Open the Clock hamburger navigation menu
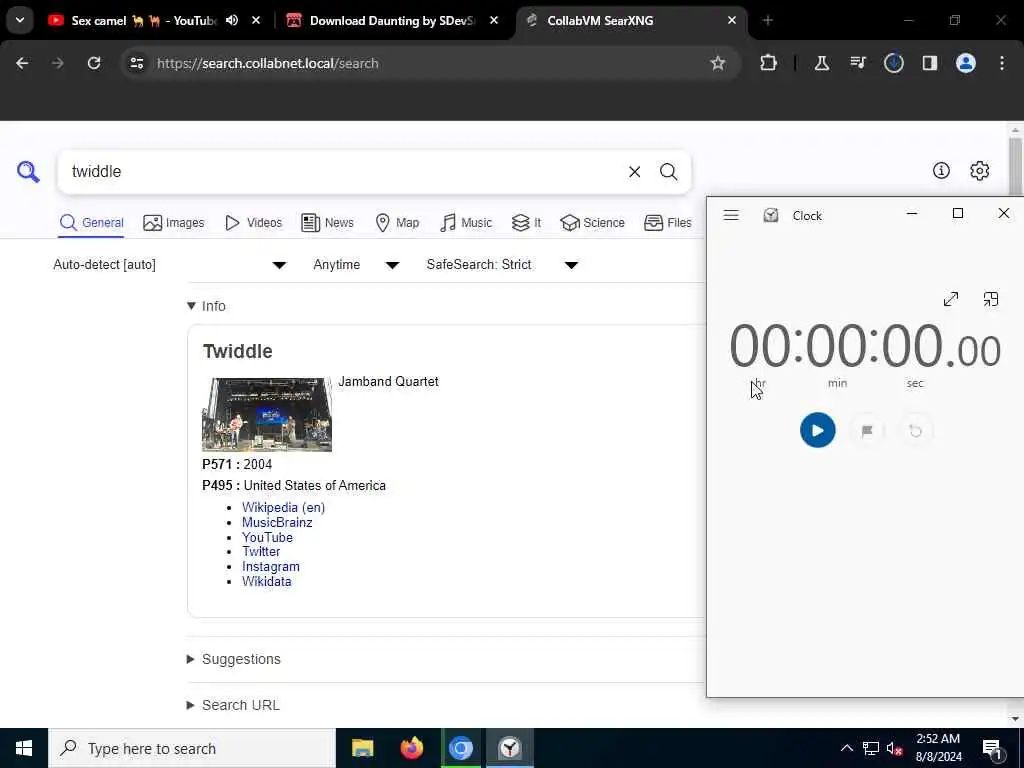 click(x=731, y=216)
